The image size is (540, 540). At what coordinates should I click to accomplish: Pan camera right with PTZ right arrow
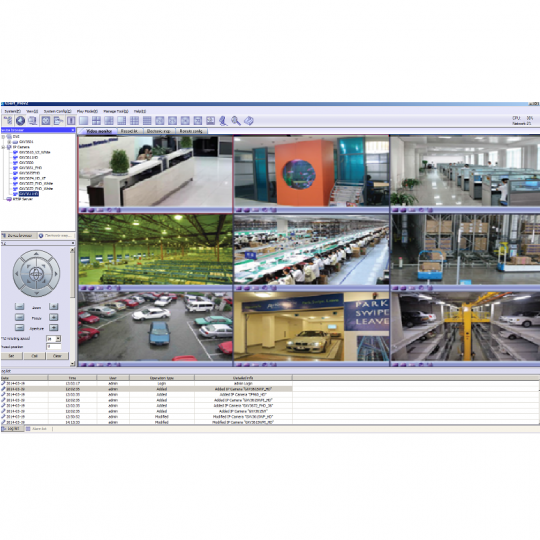click(56, 274)
